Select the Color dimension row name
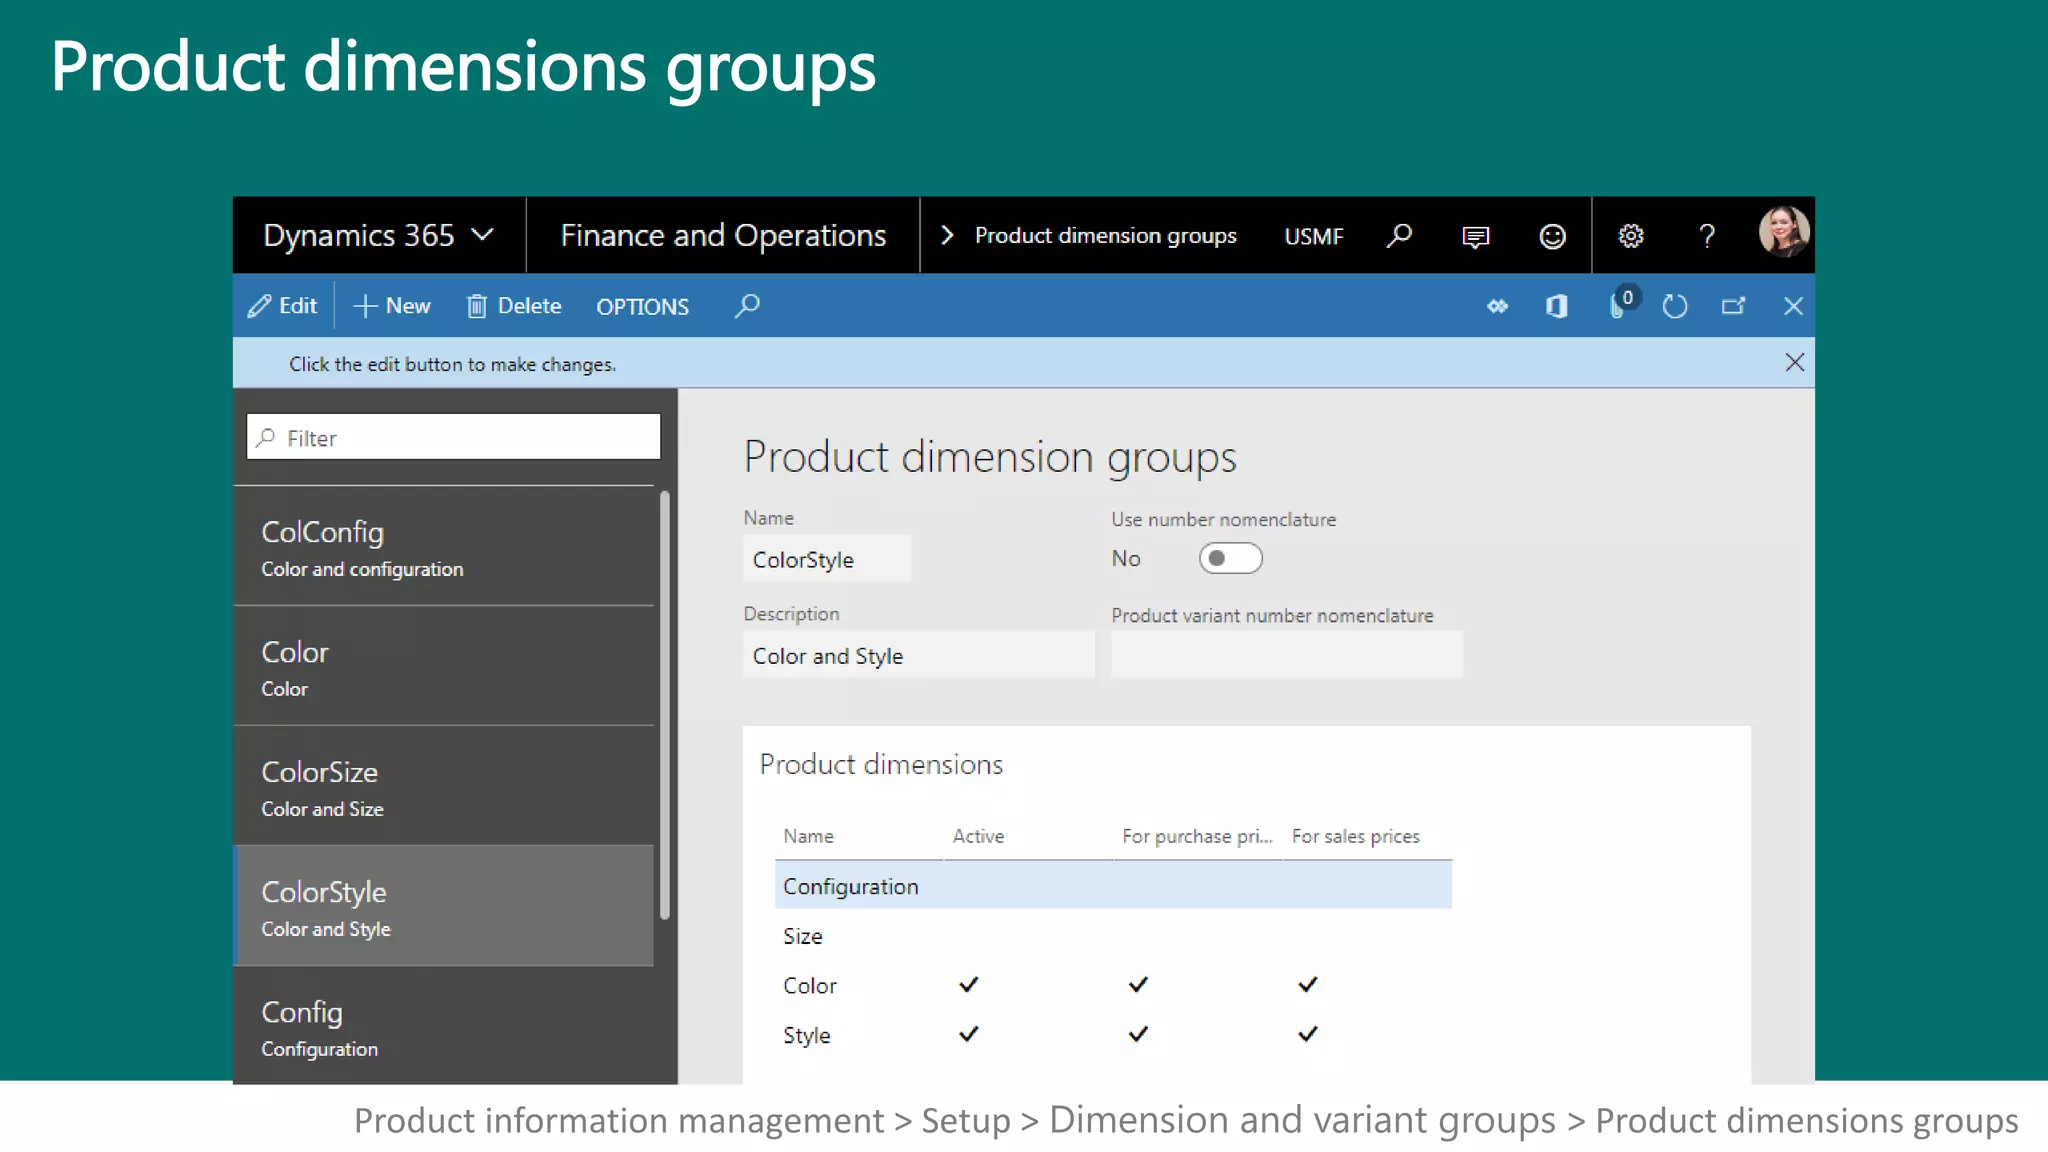The image size is (2048, 1152). coord(809,986)
